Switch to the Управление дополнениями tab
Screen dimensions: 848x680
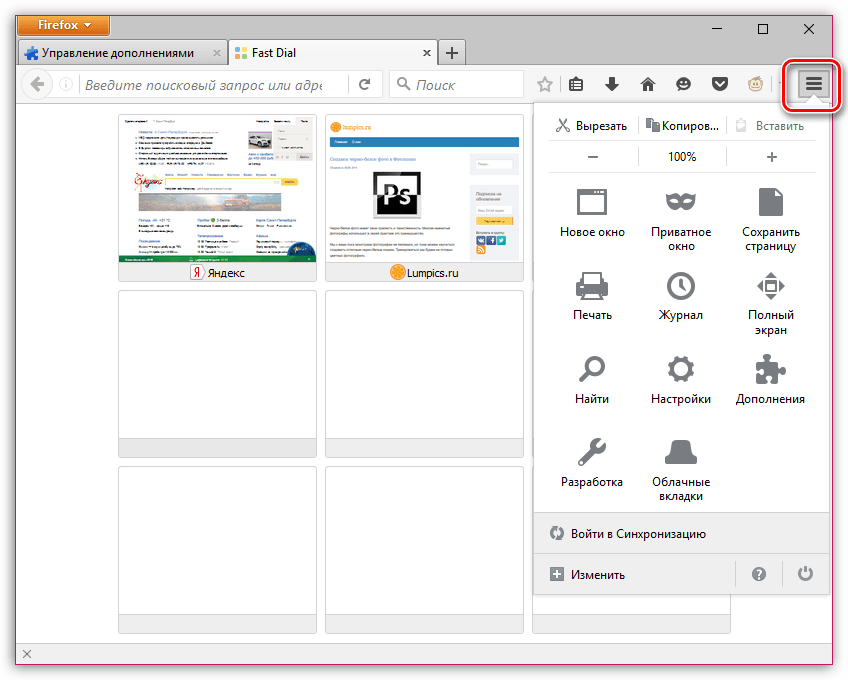click(x=120, y=53)
